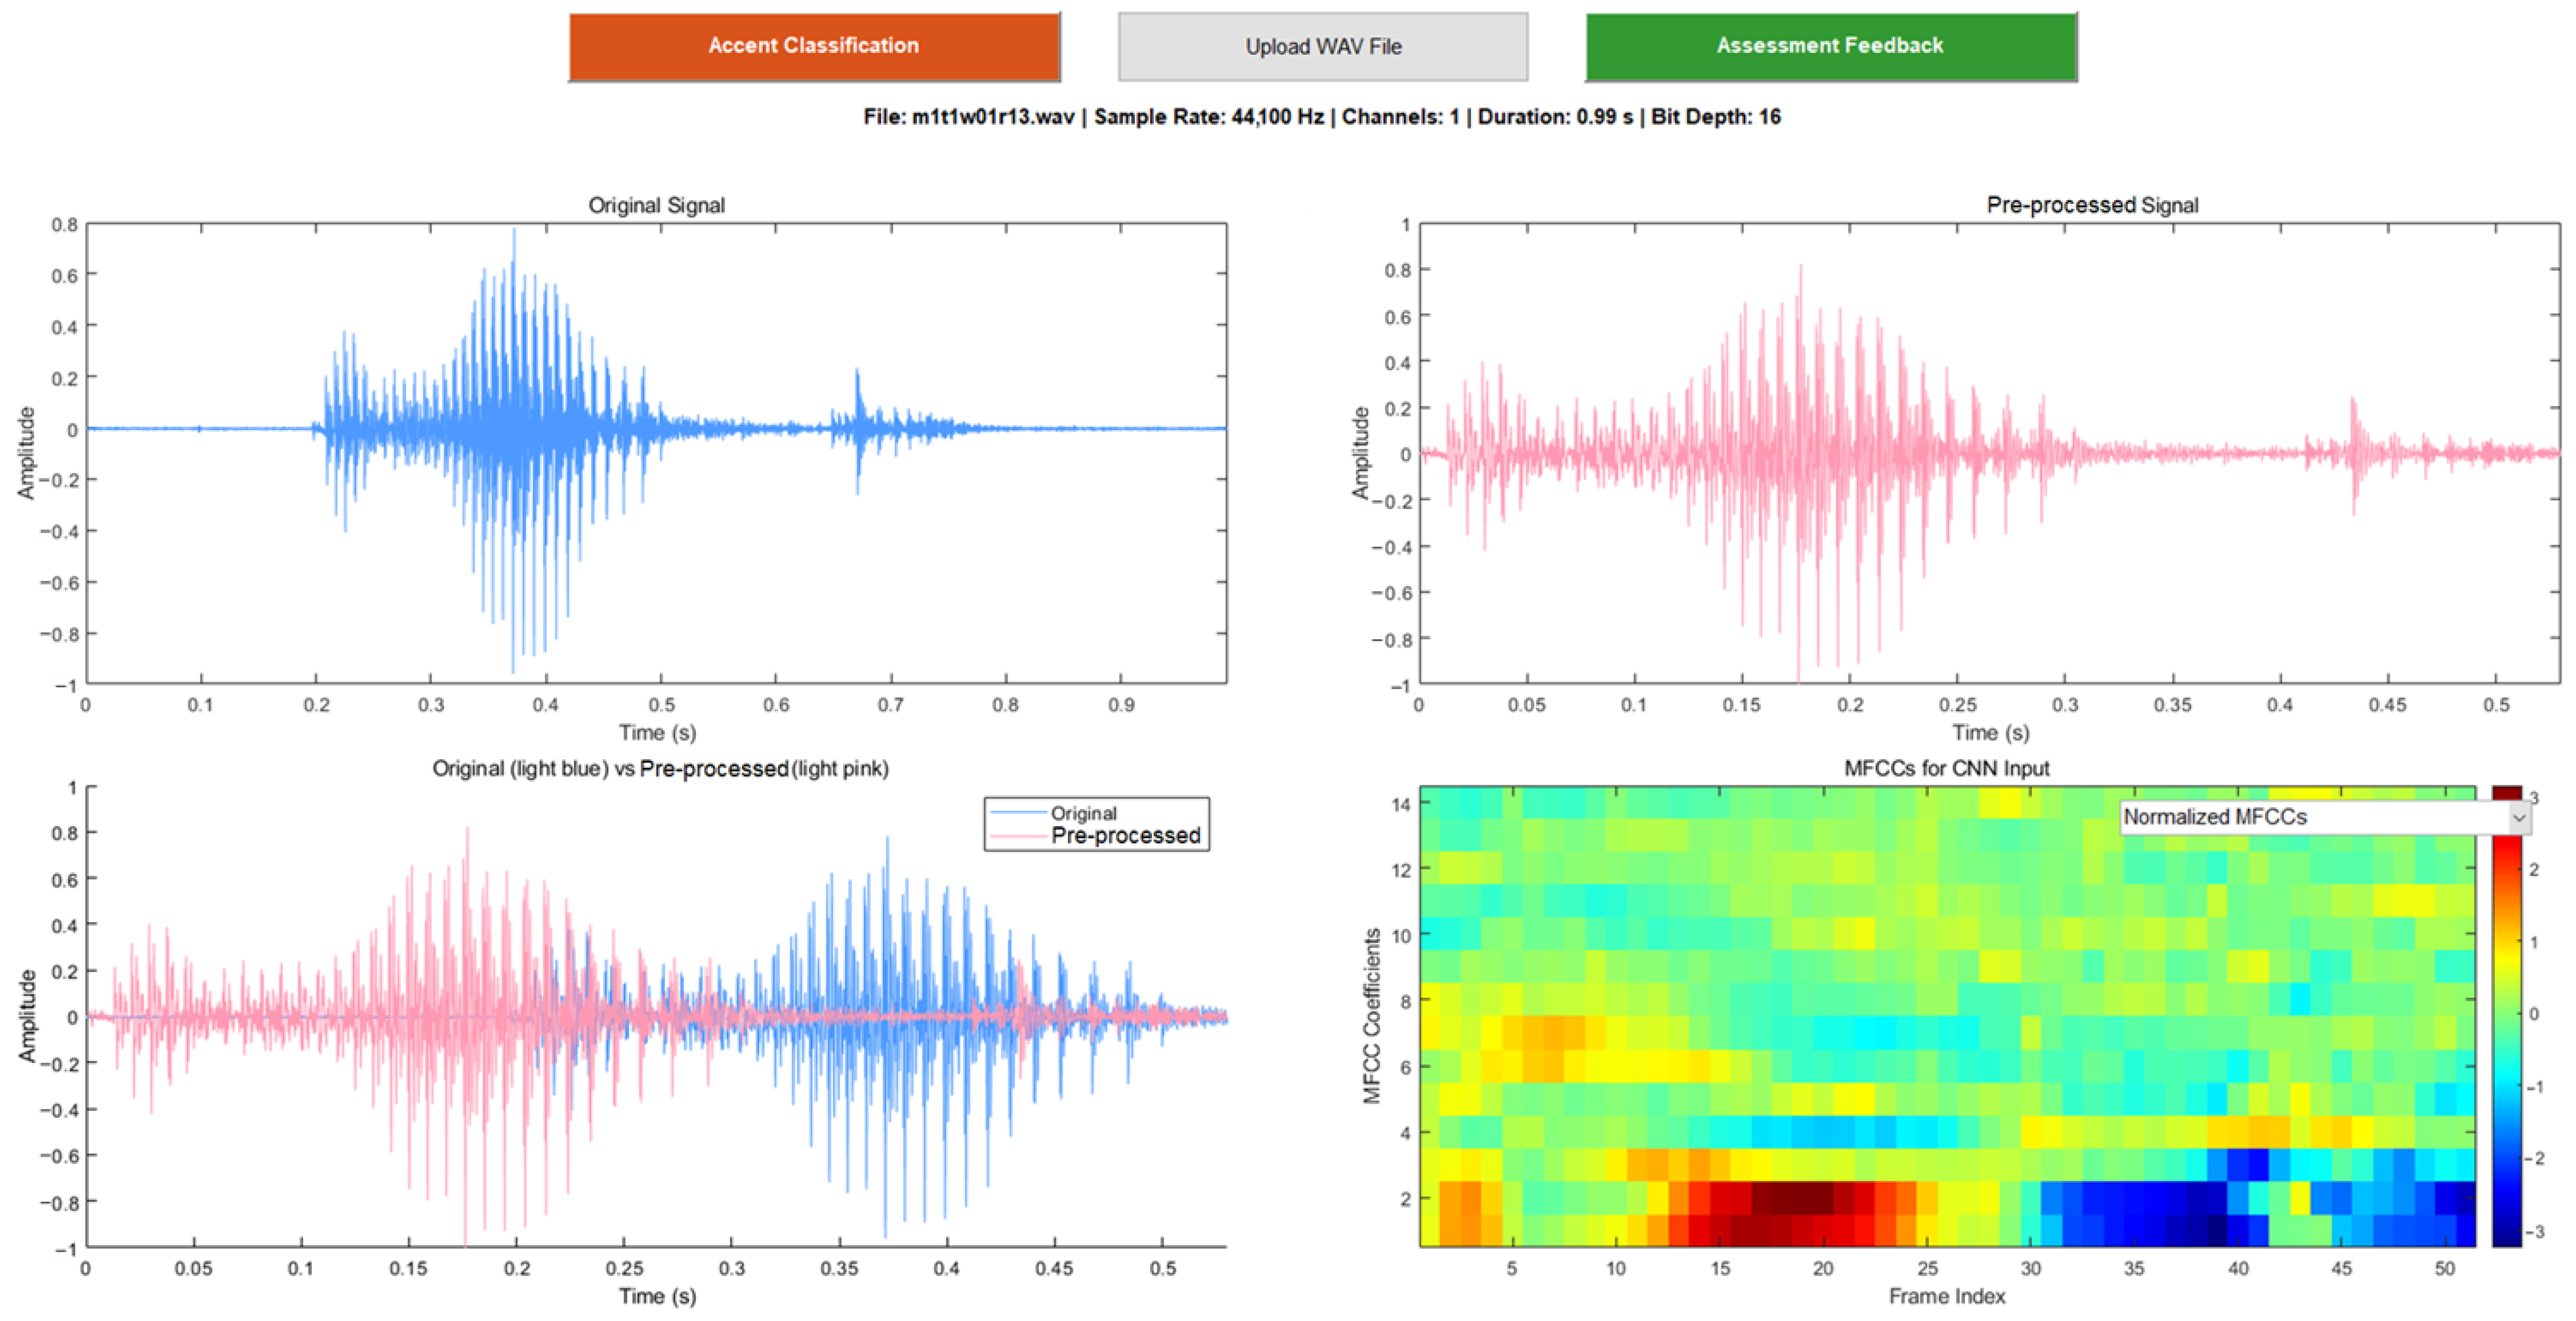The height and width of the screenshot is (1321, 2576).
Task: Expand the Normalized MFCCs dropdown arrow
Action: tap(2519, 817)
